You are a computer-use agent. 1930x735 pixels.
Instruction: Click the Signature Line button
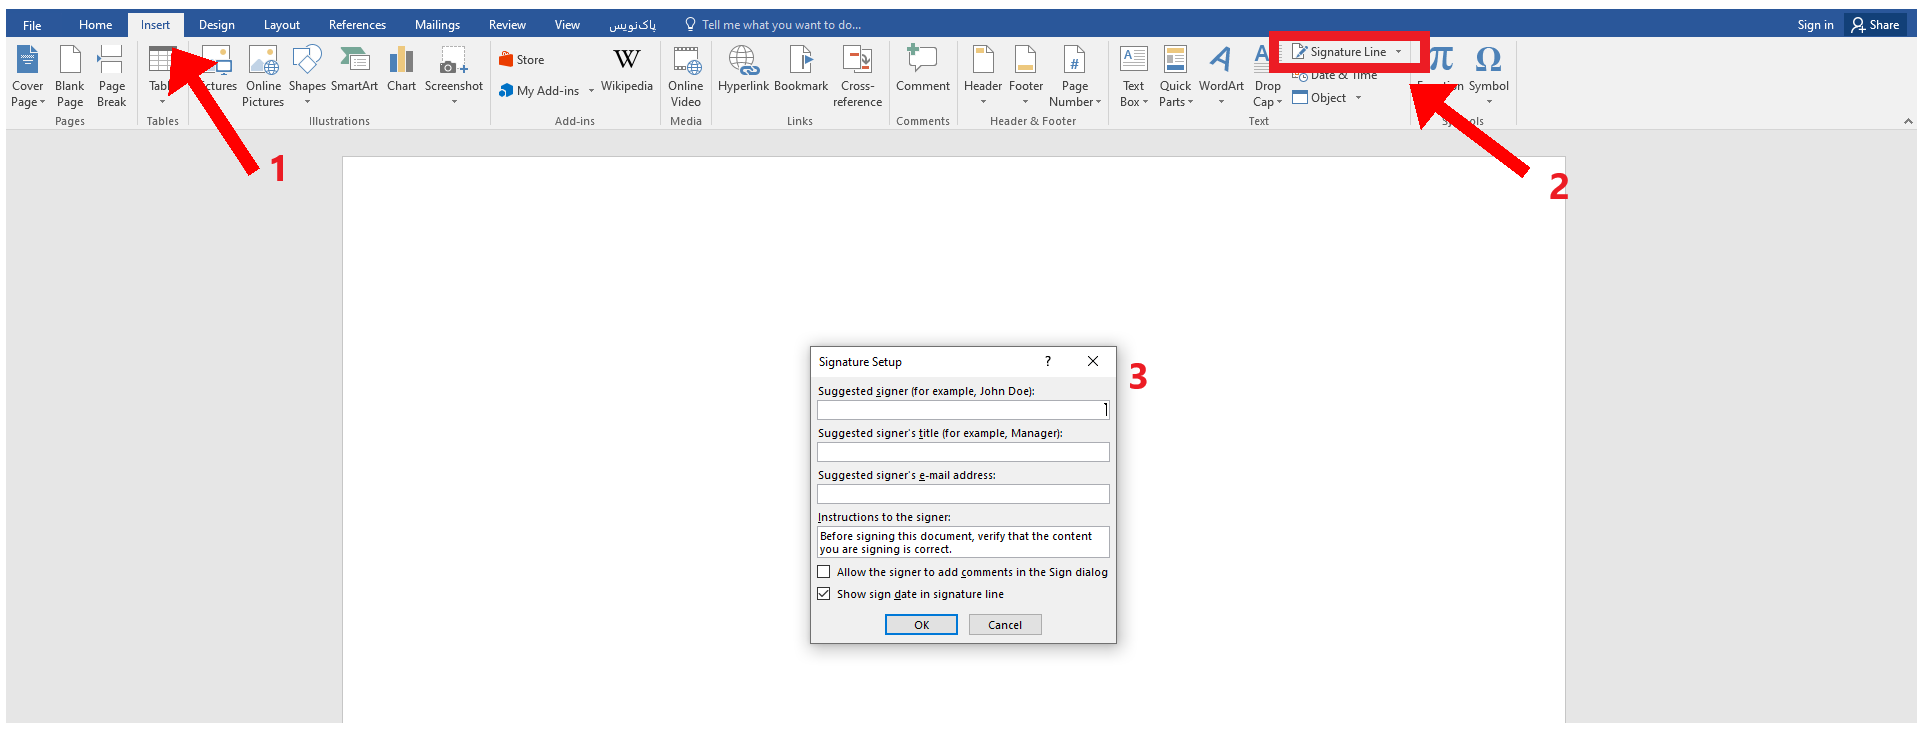pyautogui.click(x=1340, y=52)
